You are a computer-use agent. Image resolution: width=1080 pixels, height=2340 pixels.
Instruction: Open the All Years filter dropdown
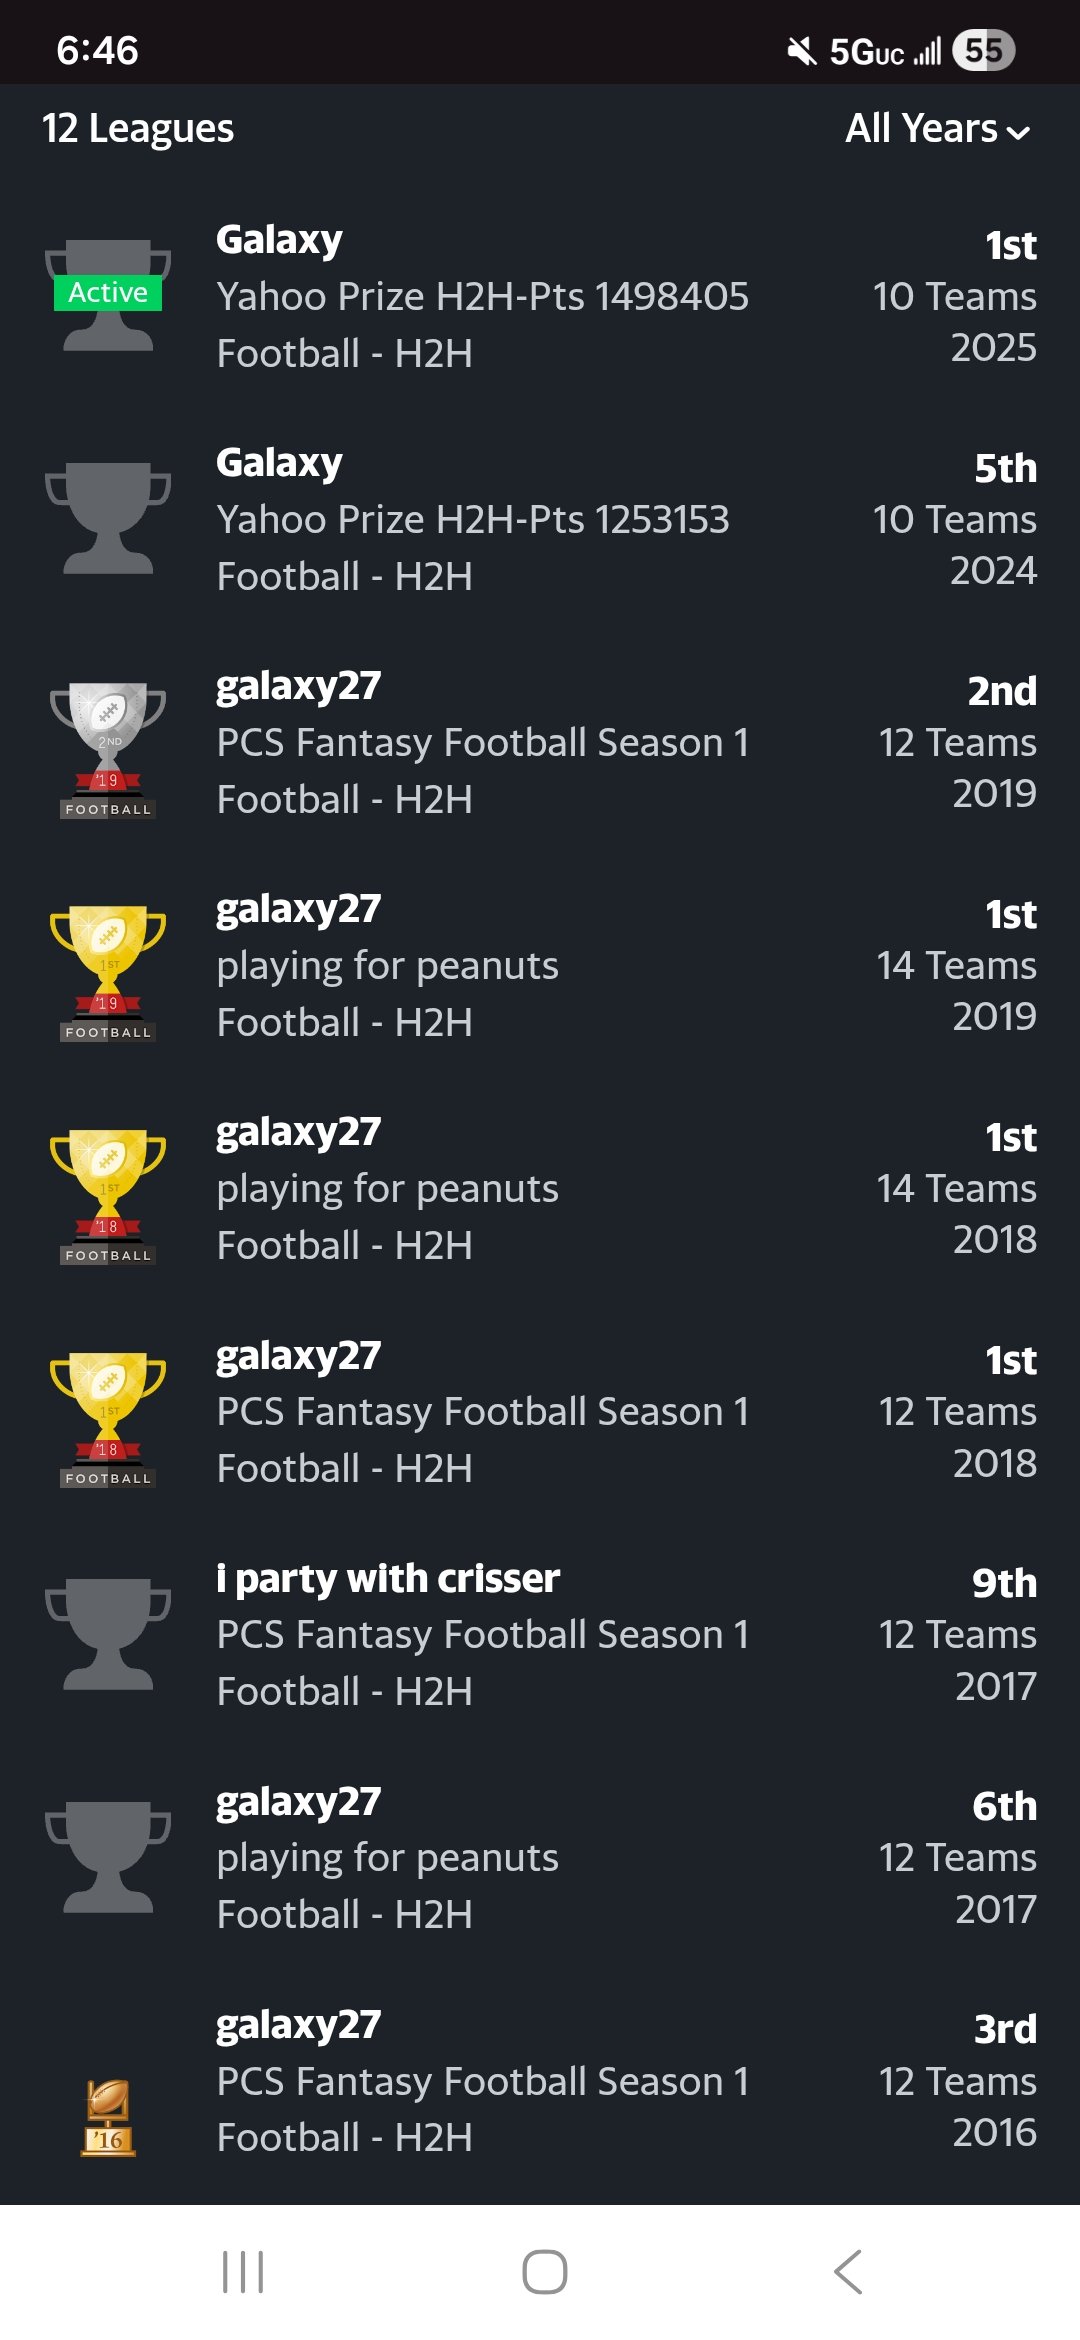[x=922, y=129]
